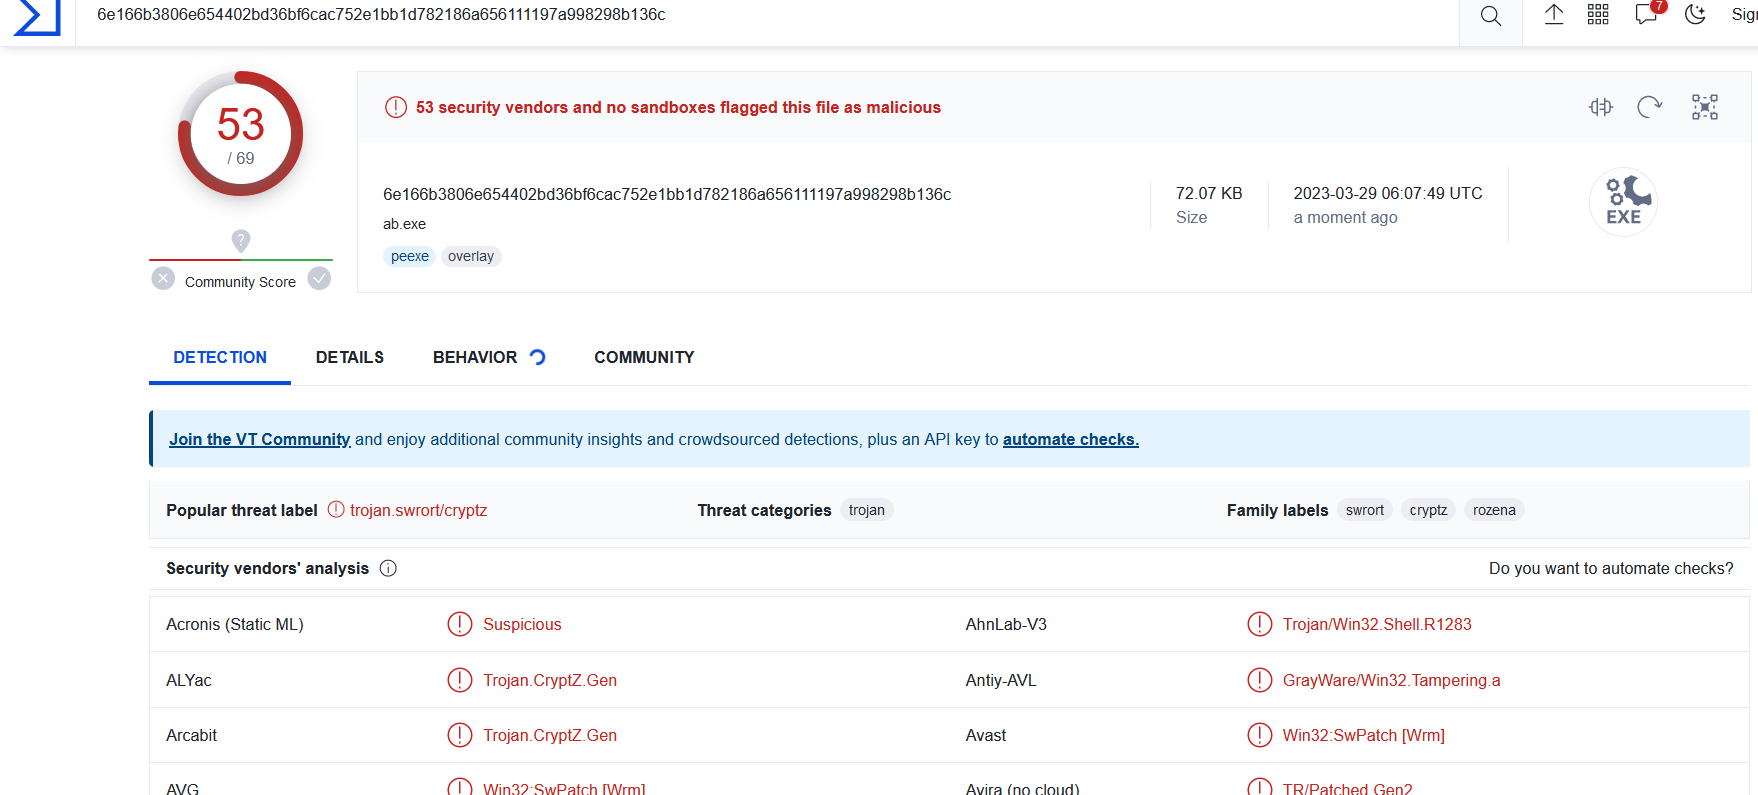Click the 2023-03-29 06:07:49 UTC date

click(1388, 193)
